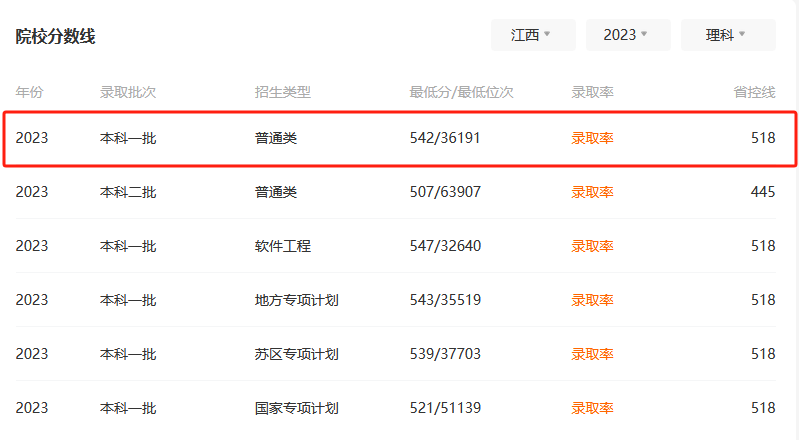Click 录取率 link for 542/36191 row
Screen dimensions: 799x440
coord(592,138)
